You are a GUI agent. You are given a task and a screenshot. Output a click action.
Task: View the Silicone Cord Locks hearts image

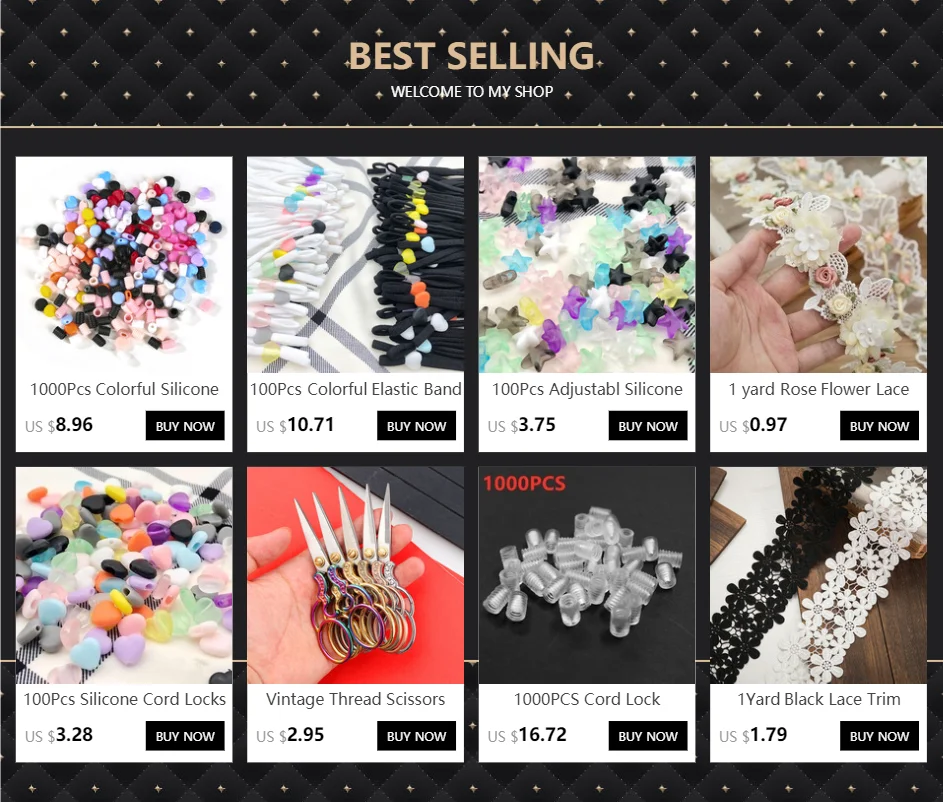pyautogui.click(x=124, y=575)
